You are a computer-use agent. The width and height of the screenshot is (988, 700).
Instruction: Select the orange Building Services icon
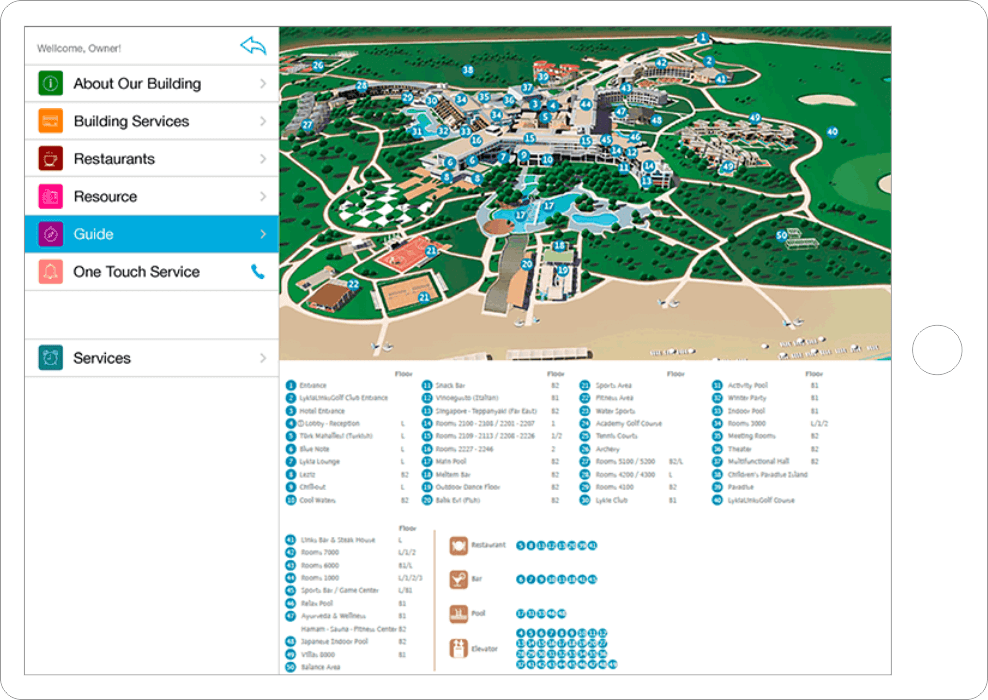[51, 121]
